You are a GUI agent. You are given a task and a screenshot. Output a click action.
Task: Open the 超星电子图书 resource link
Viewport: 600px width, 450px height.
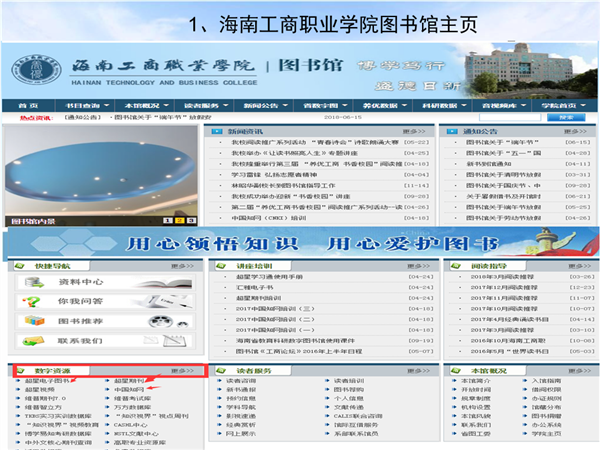47,381
